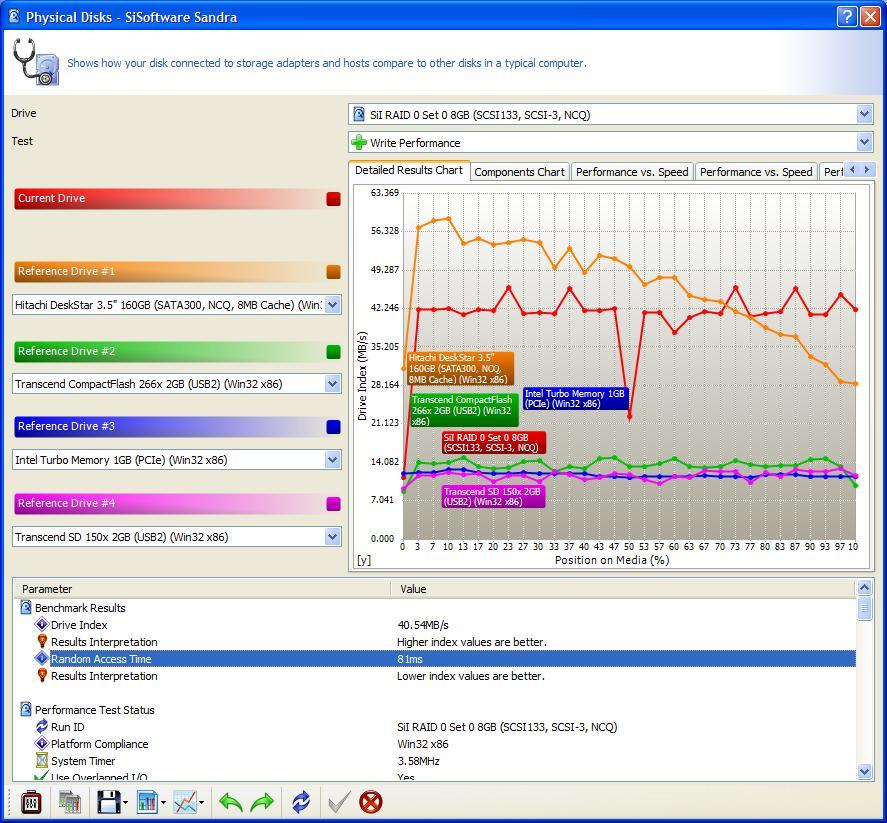Viewport: 887px width, 823px height.
Task: Click the Drive Index diamond icon
Action: point(41,624)
